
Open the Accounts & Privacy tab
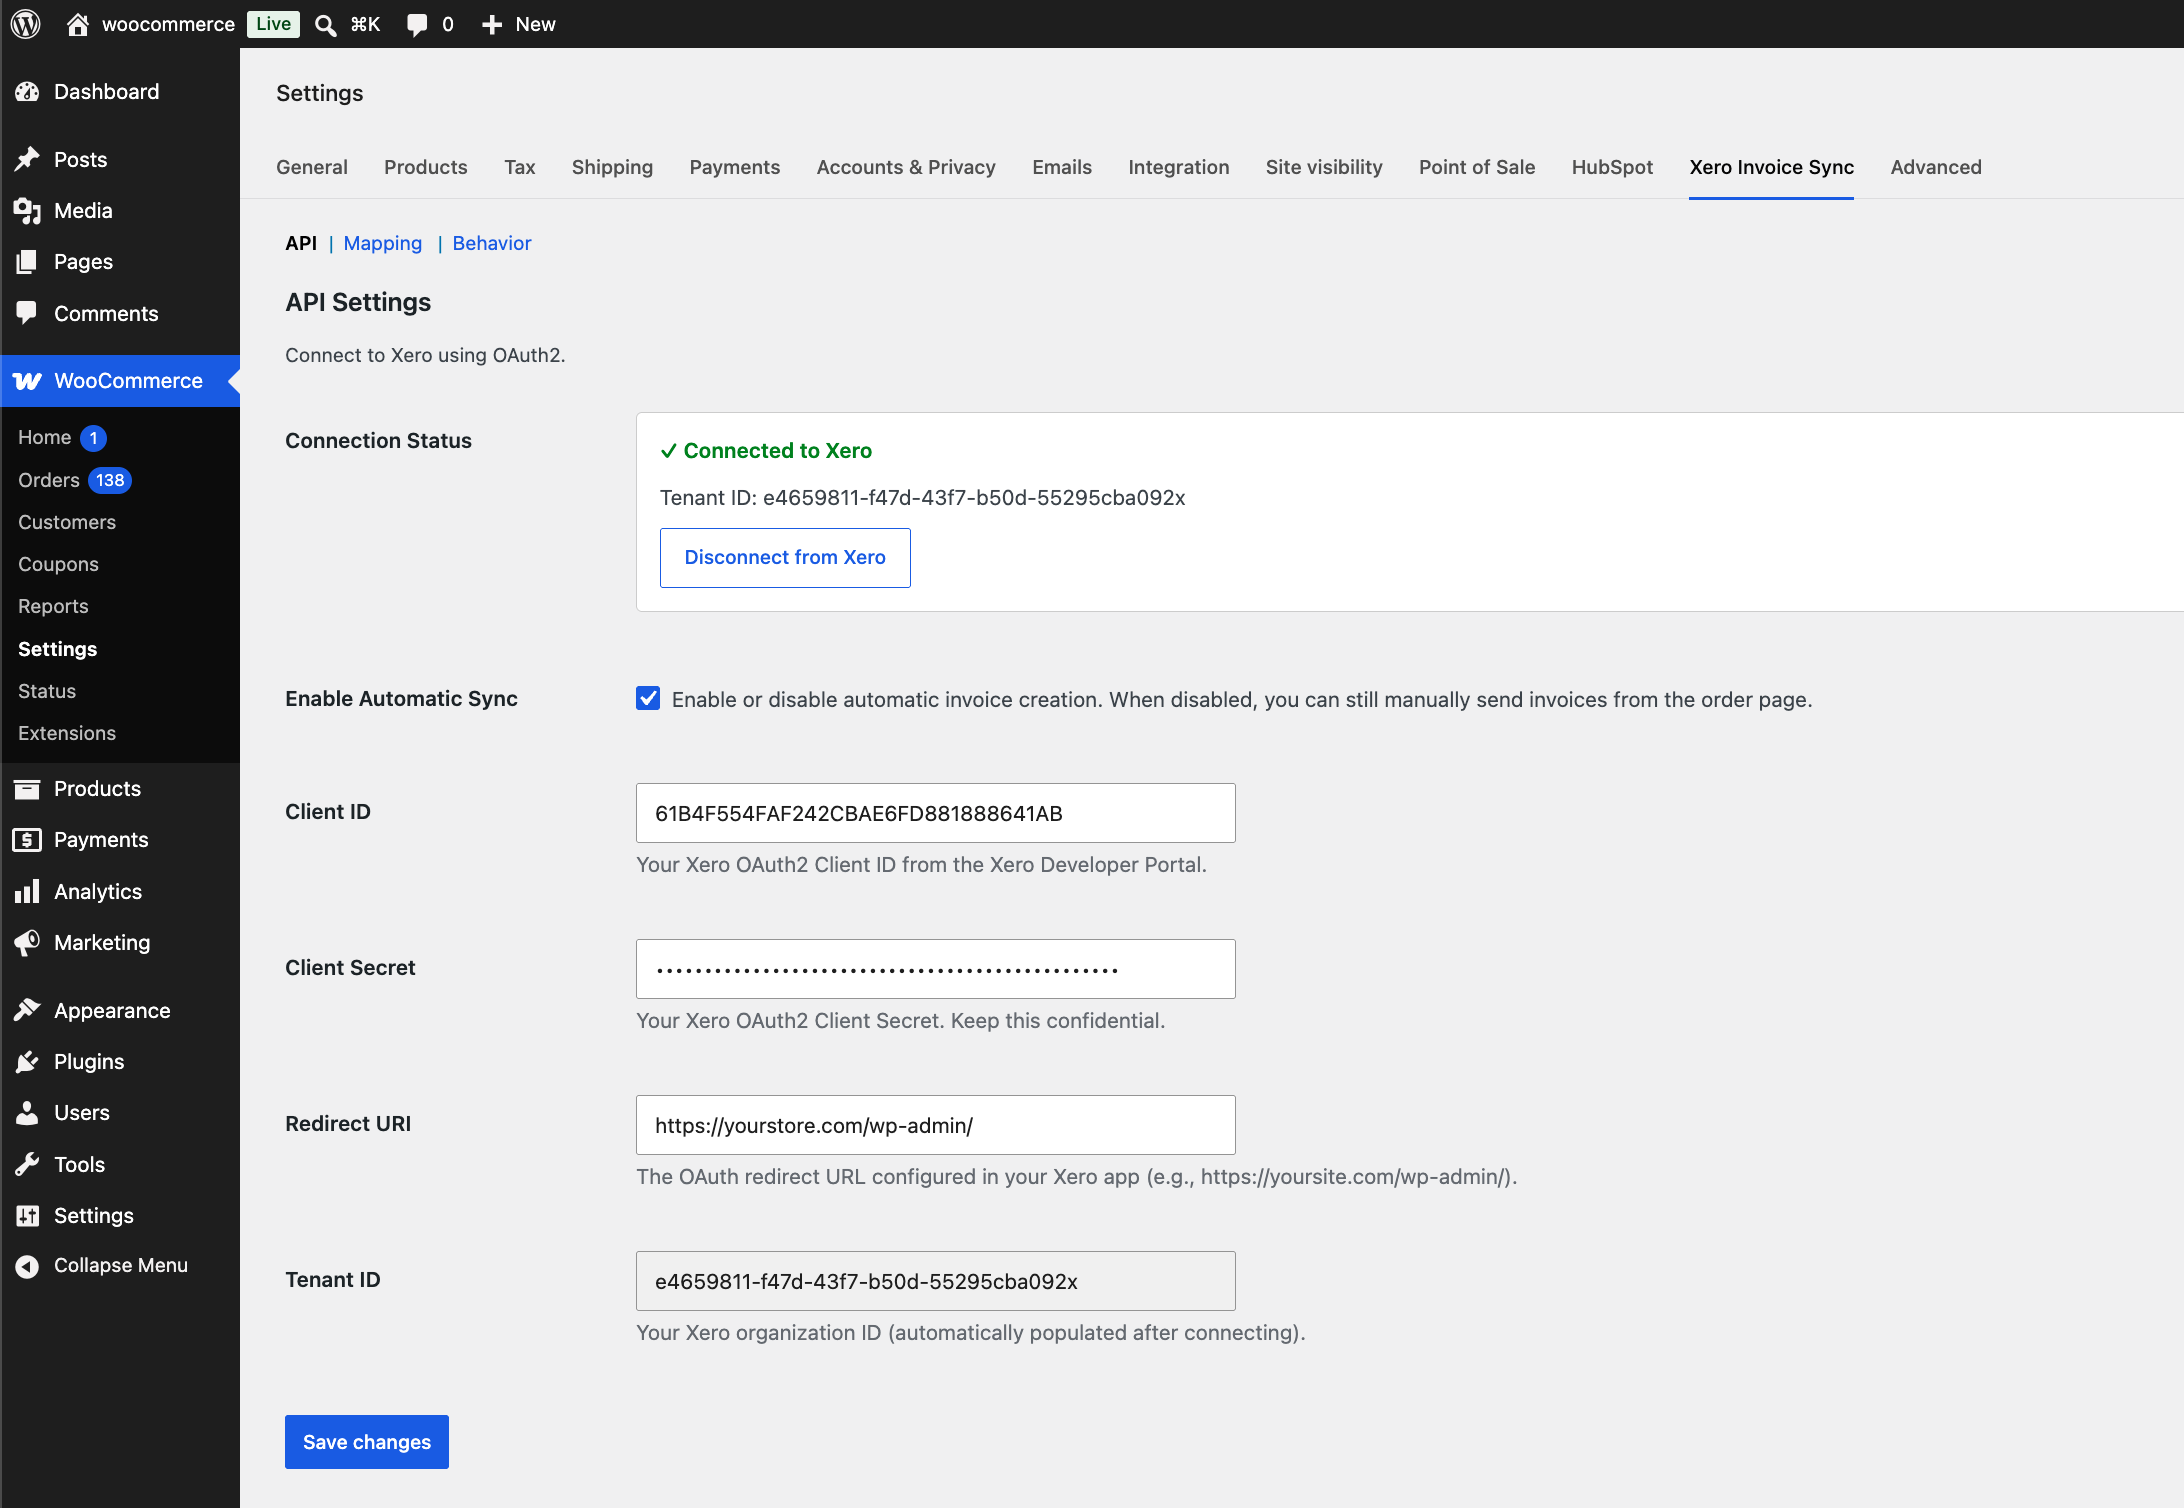point(906,167)
